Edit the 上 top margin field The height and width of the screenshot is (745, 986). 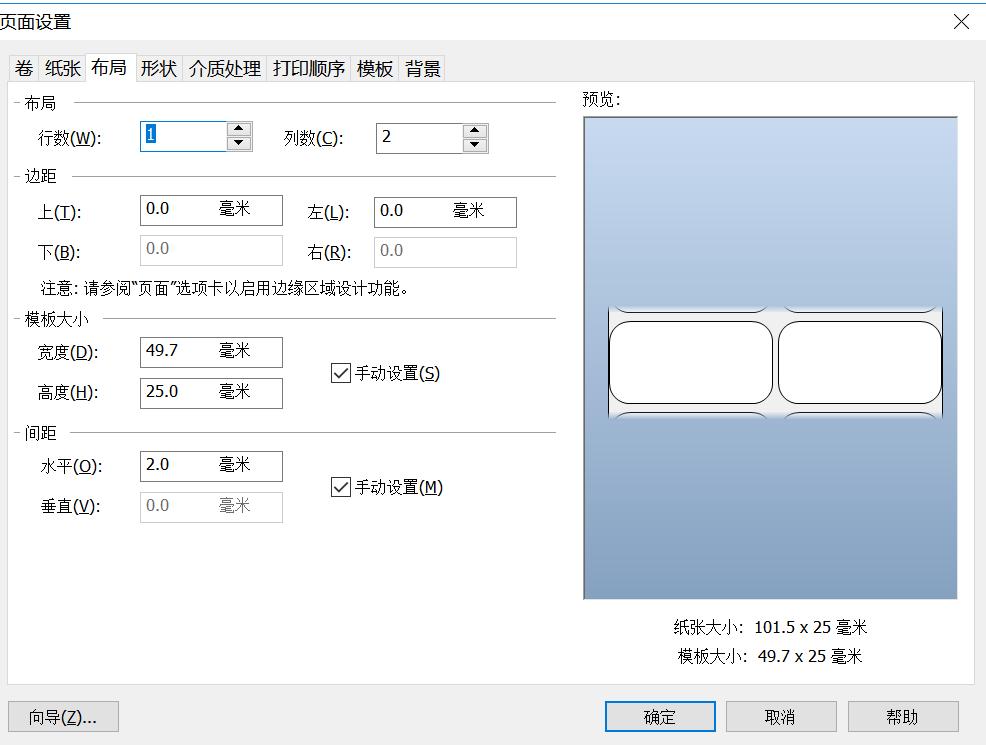click(x=210, y=211)
